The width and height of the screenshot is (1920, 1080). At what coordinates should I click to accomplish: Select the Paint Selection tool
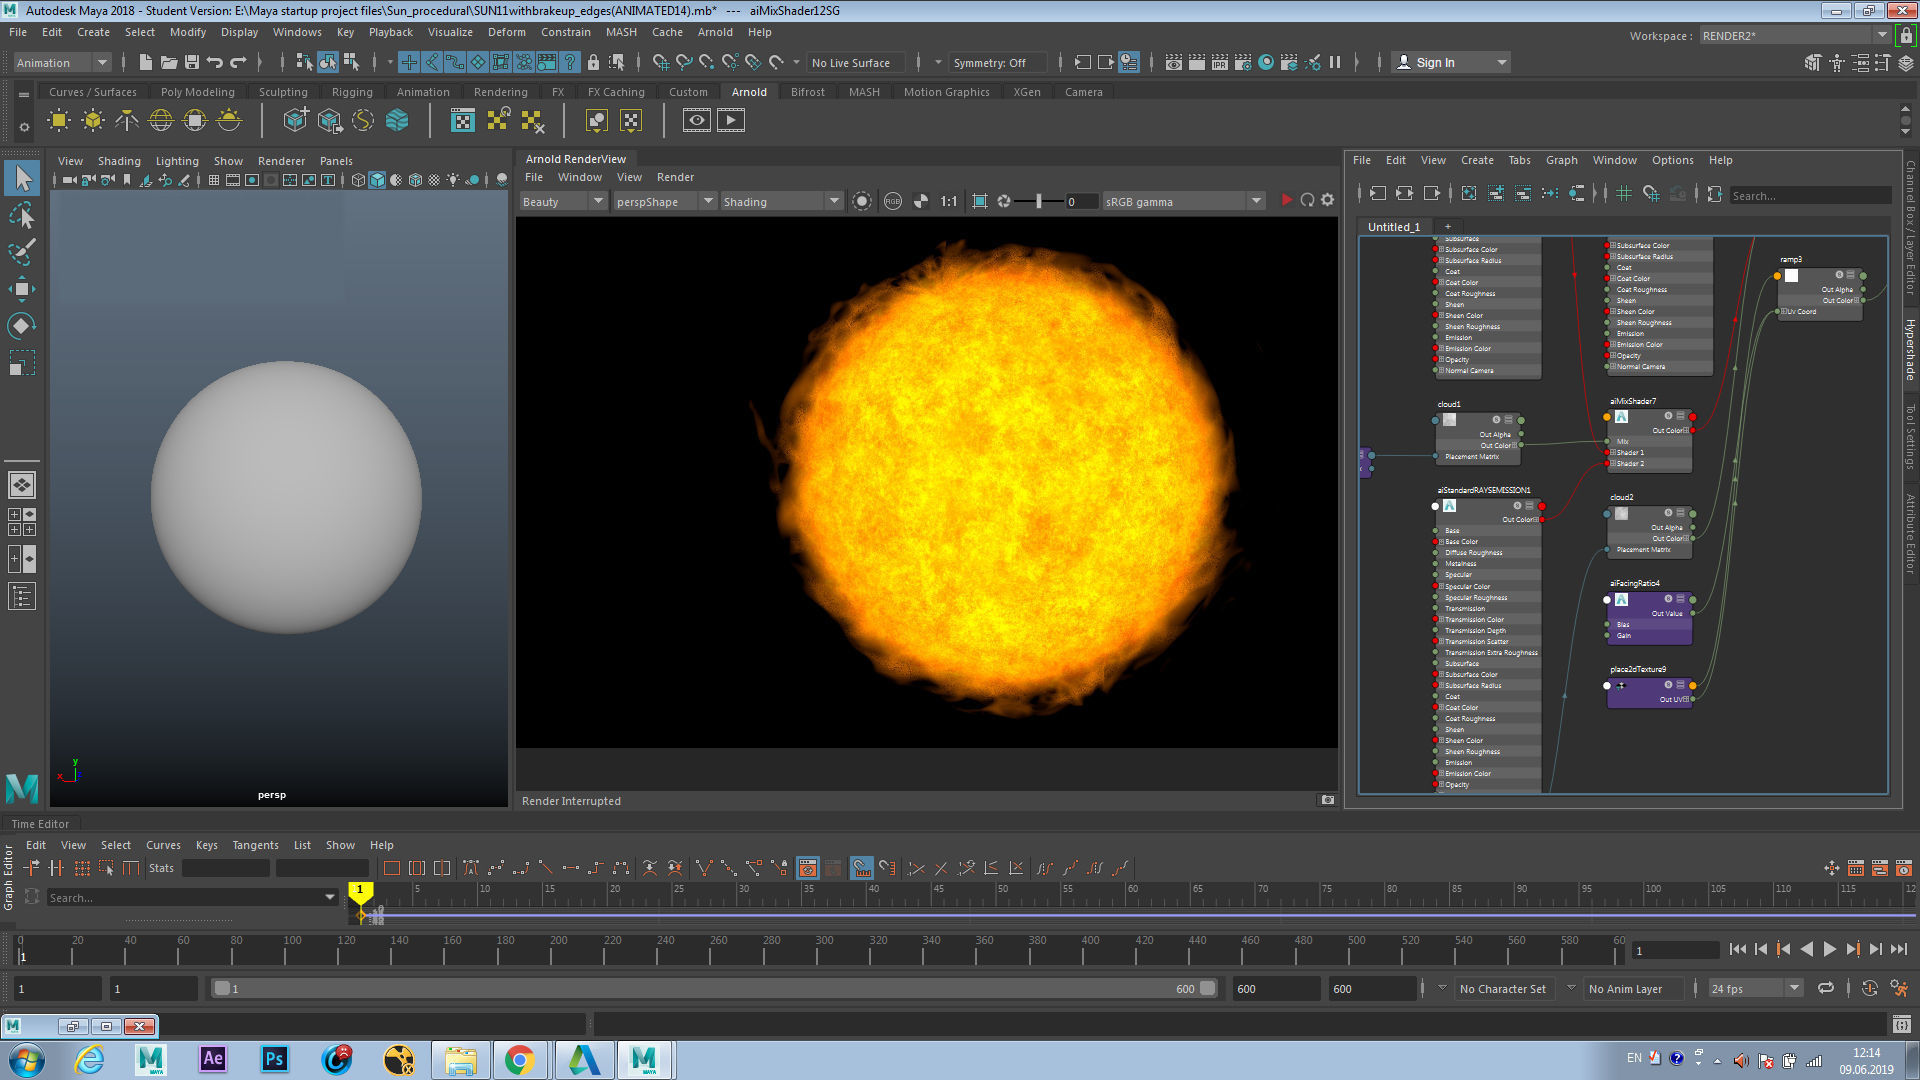(x=22, y=251)
